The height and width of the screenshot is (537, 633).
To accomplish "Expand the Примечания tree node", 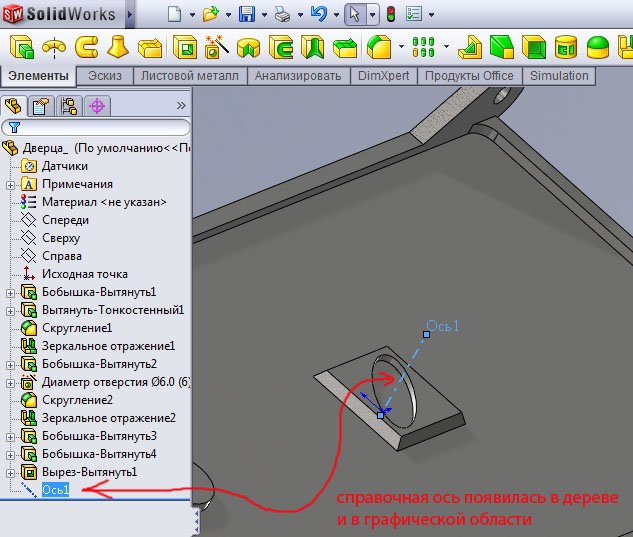I will (x=10, y=184).
